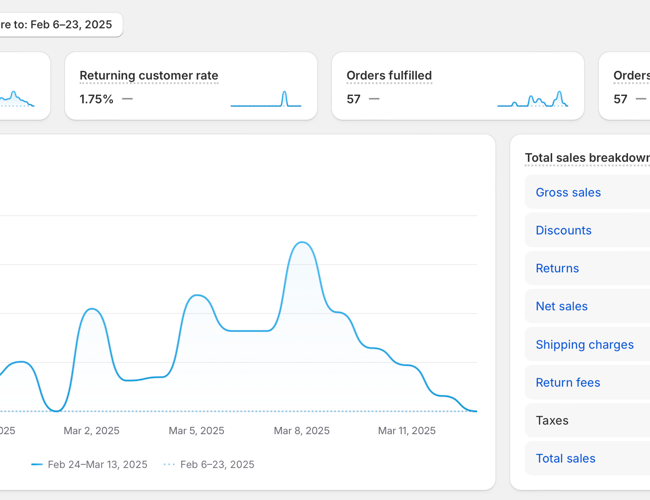The image size is (650, 500).
Task: Click the solid blue legend line swatch
Action: coord(37,464)
